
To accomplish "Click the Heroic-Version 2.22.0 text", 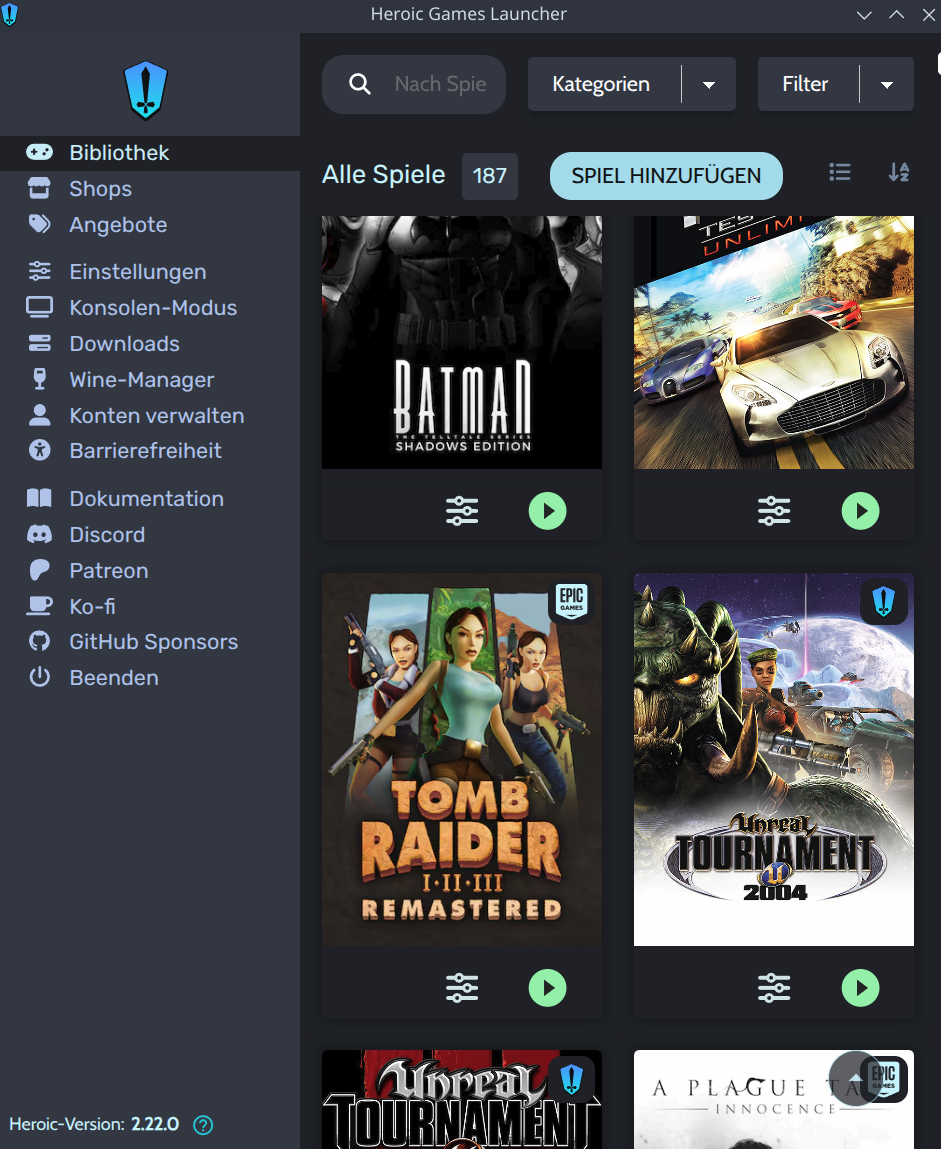I will coord(94,1124).
